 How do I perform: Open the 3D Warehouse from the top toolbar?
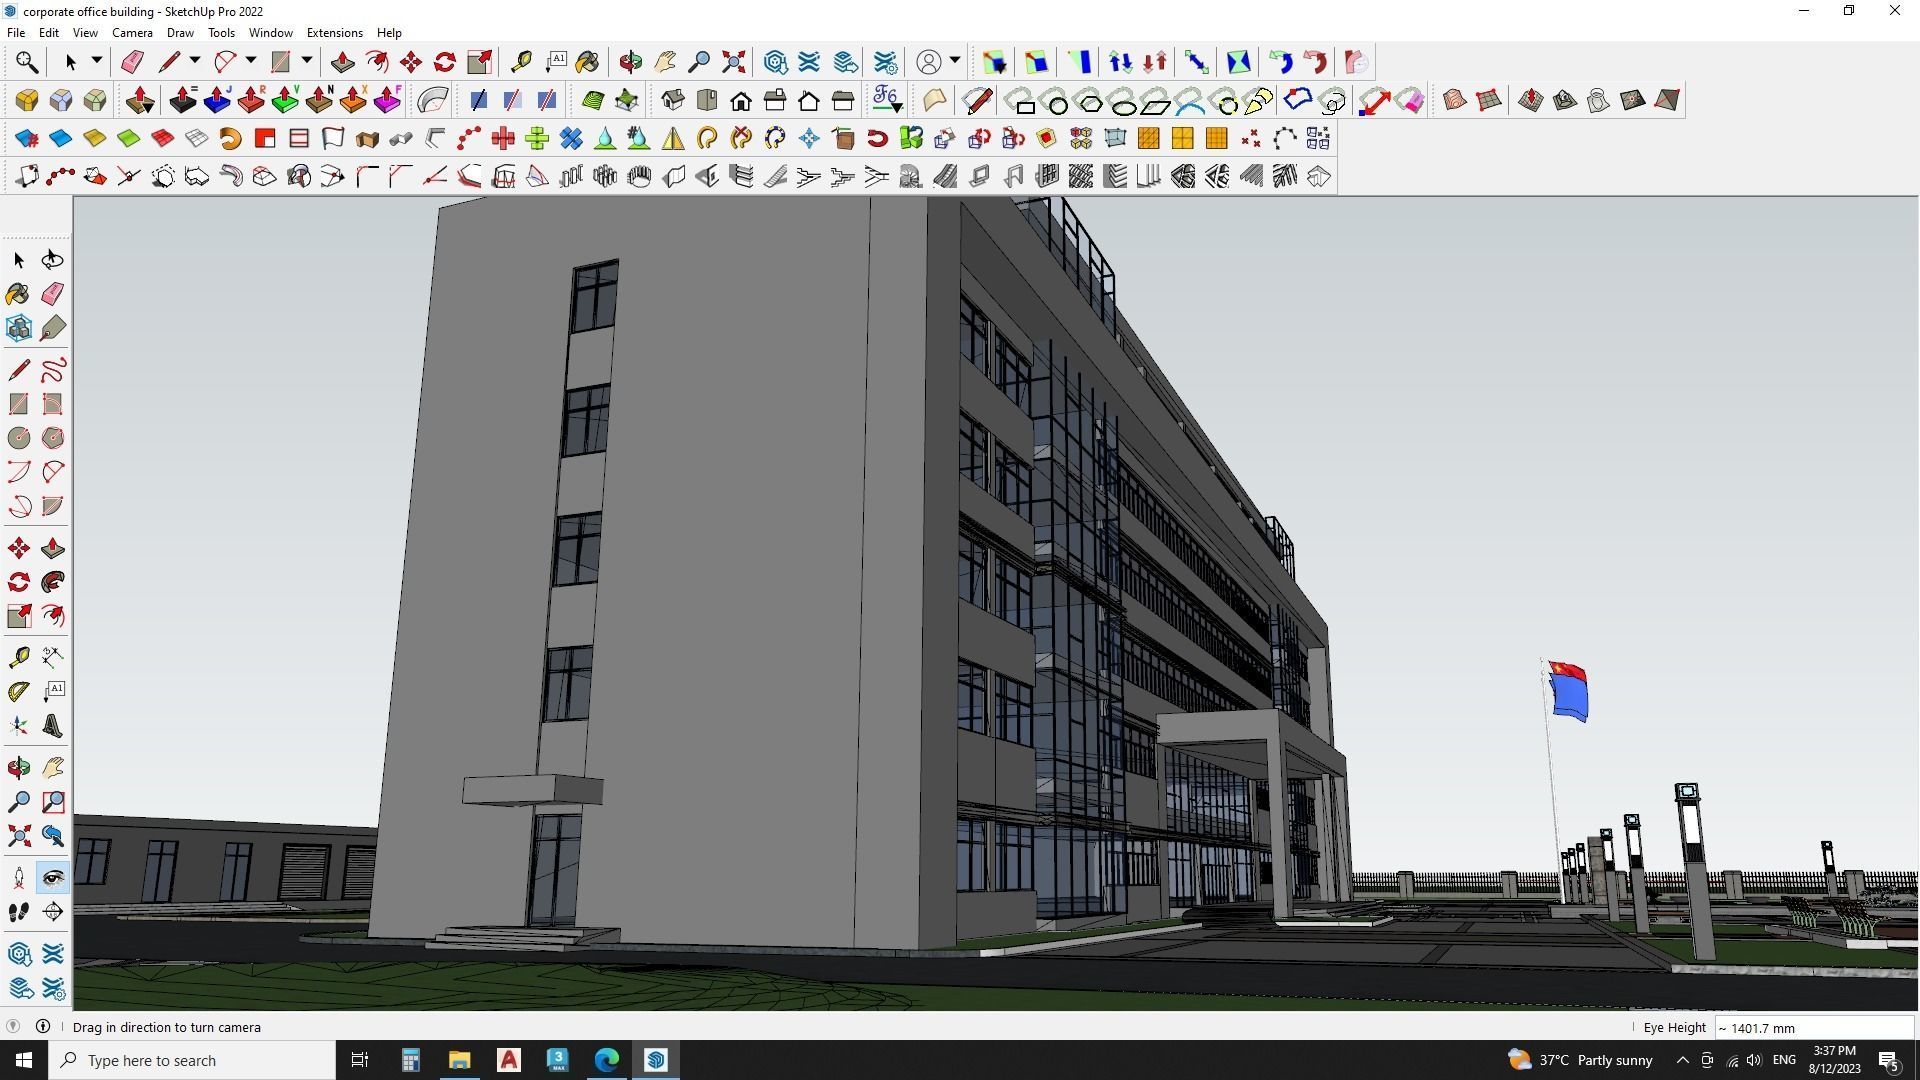click(775, 62)
